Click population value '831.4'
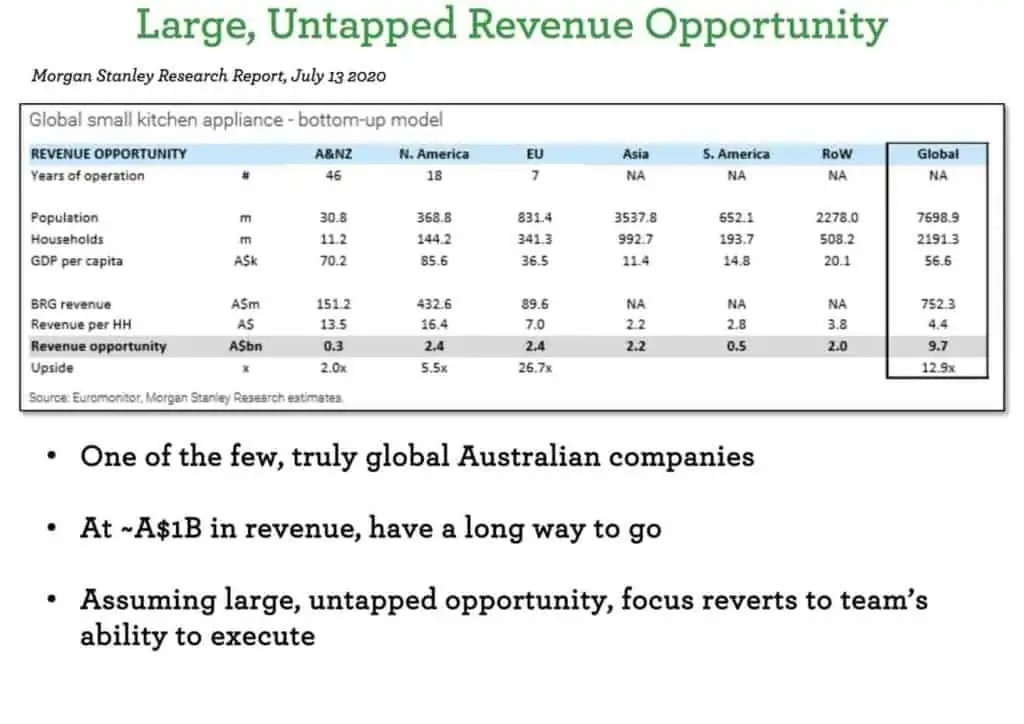 535,217
